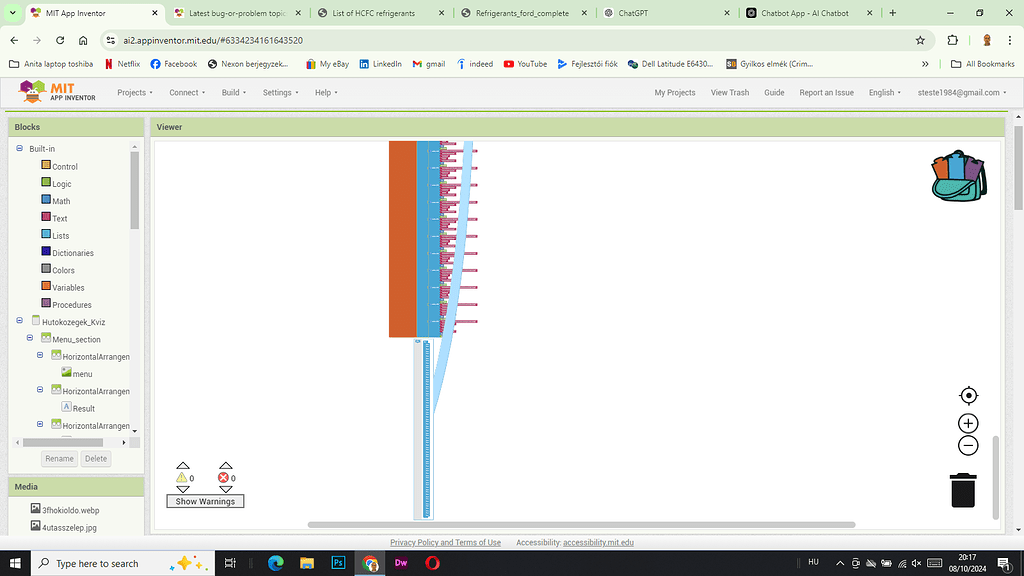Jump to next error with down arrow

226,489
